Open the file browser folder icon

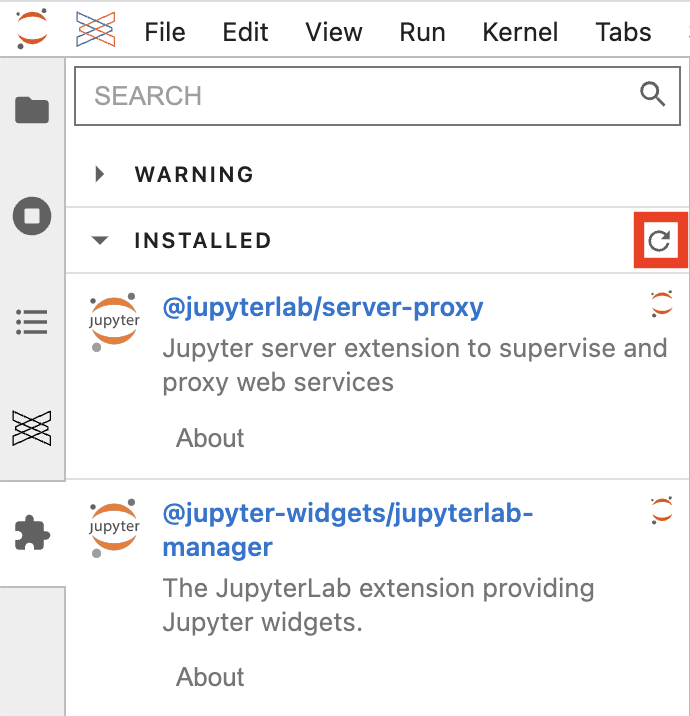(32, 110)
